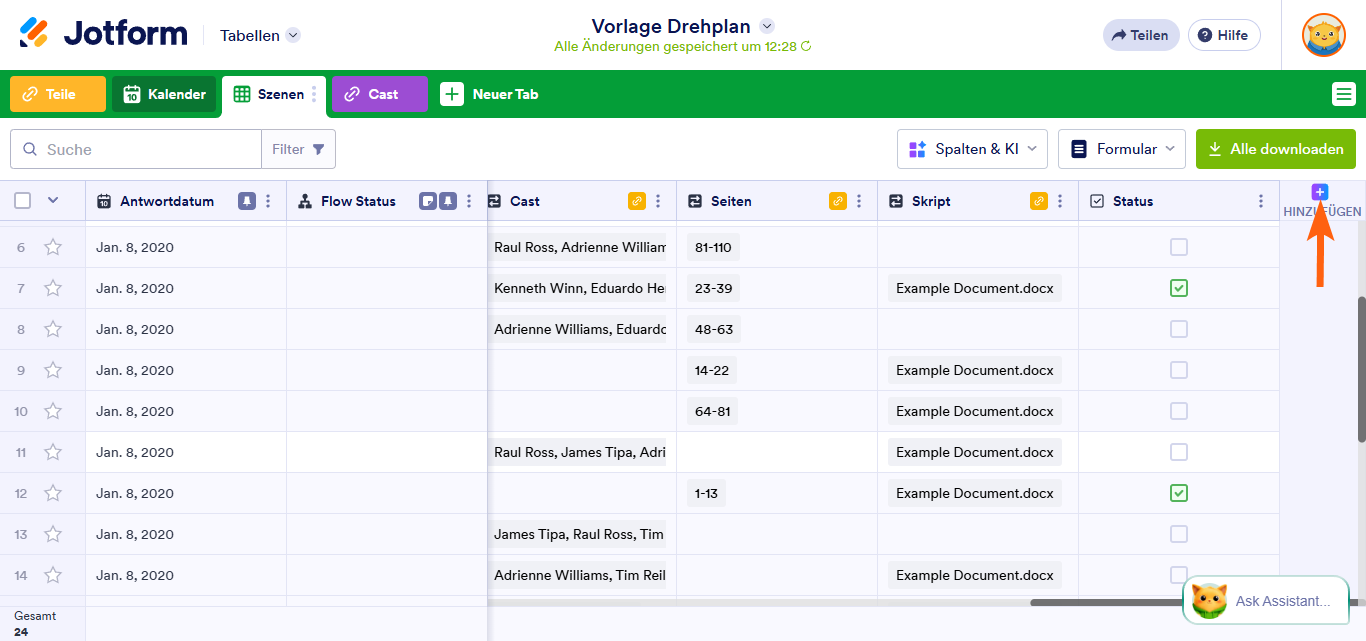
Task: Click the Alle downloaden button
Action: click(1275, 148)
